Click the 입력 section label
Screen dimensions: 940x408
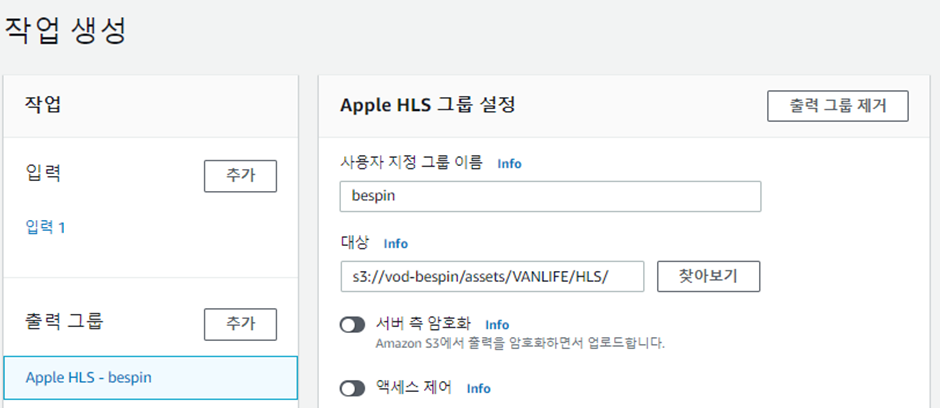pos(44,174)
